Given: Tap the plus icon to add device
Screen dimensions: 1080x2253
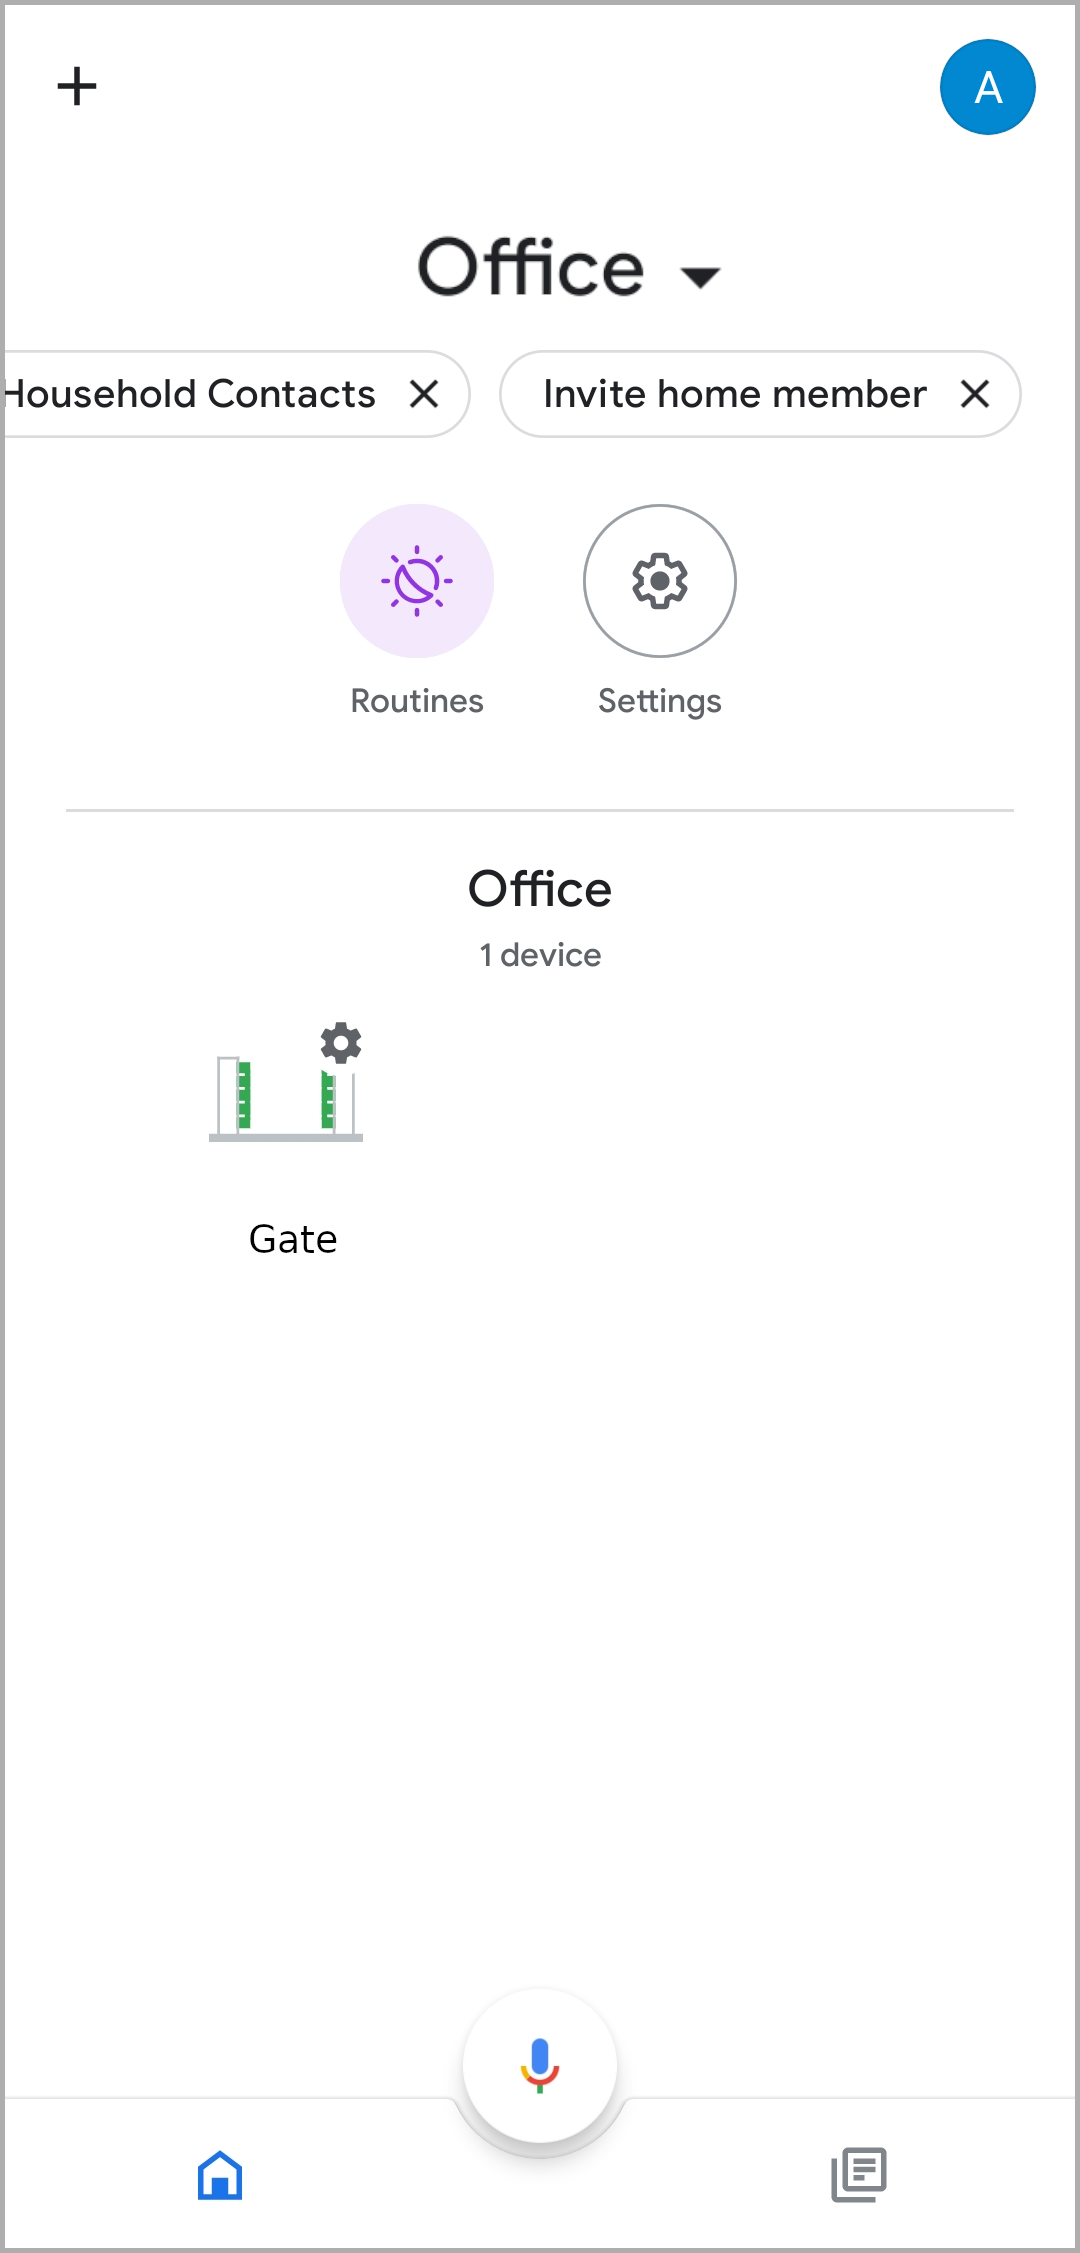Looking at the screenshot, I should (77, 86).
